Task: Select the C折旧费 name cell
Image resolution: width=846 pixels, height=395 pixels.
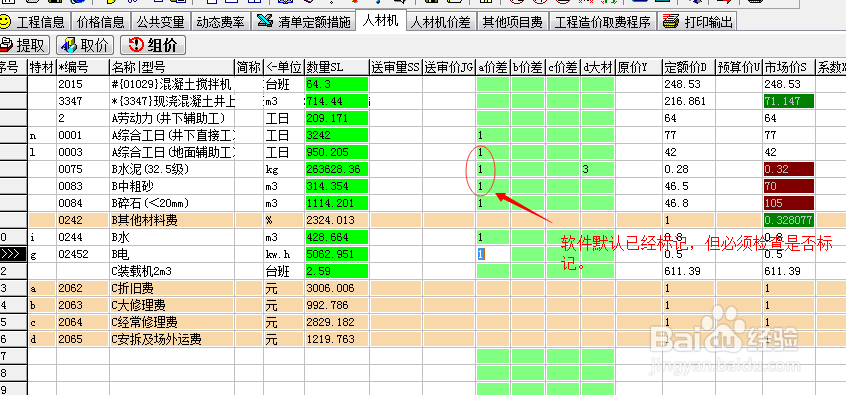Action: pyautogui.click(x=172, y=288)
